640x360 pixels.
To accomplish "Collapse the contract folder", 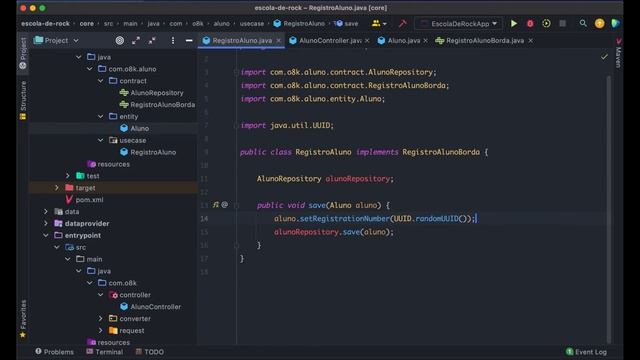I will pos(101,81).
